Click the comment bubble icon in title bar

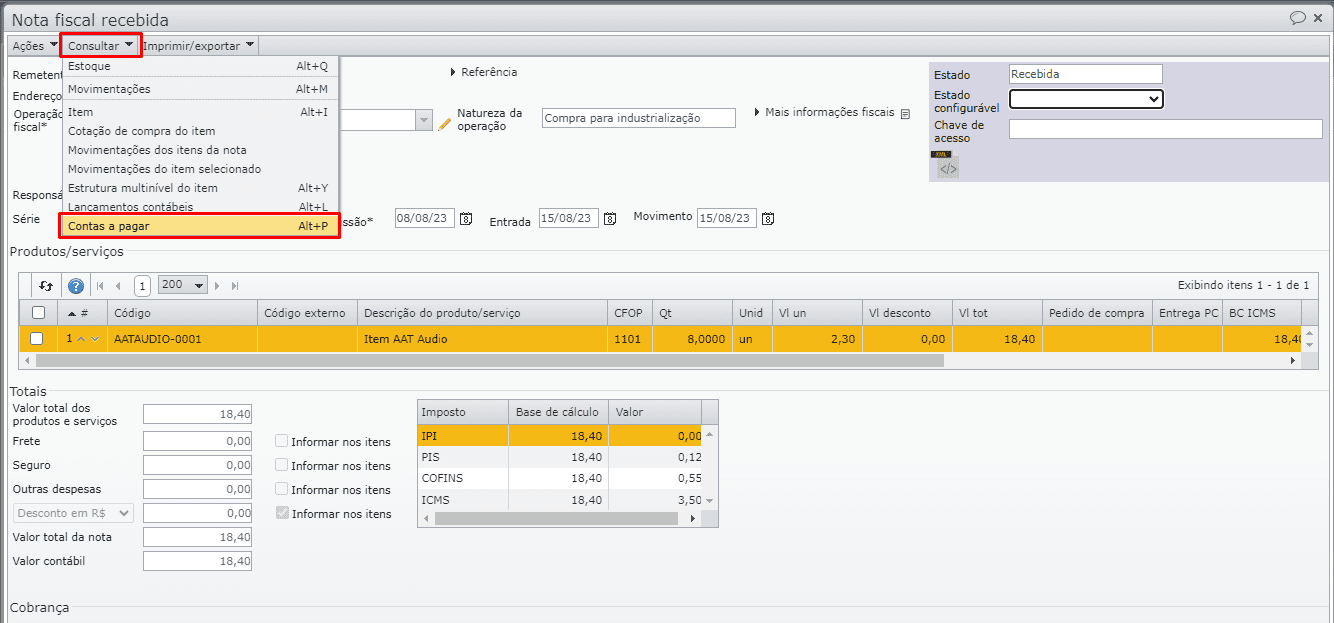tap(1298, 18)
